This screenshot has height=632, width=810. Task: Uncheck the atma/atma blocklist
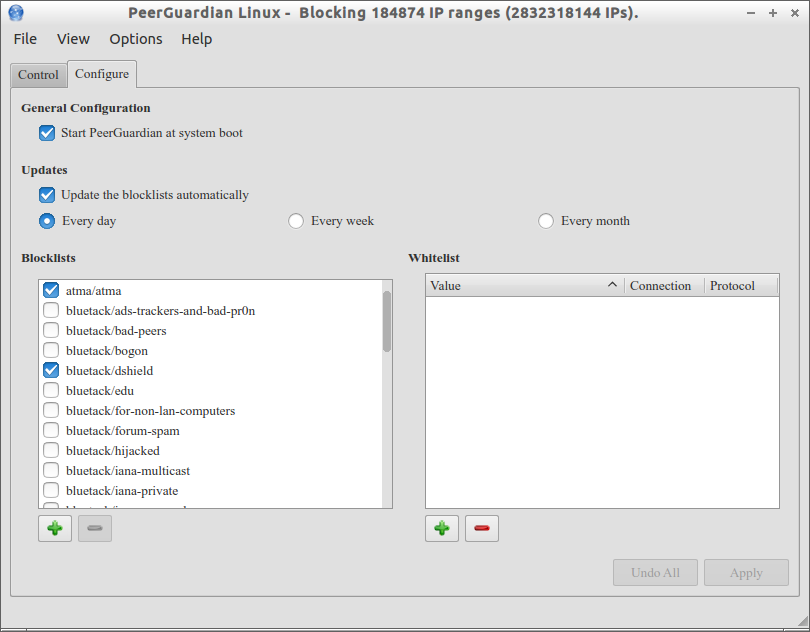pyautogui.click(x=51, y=290)
